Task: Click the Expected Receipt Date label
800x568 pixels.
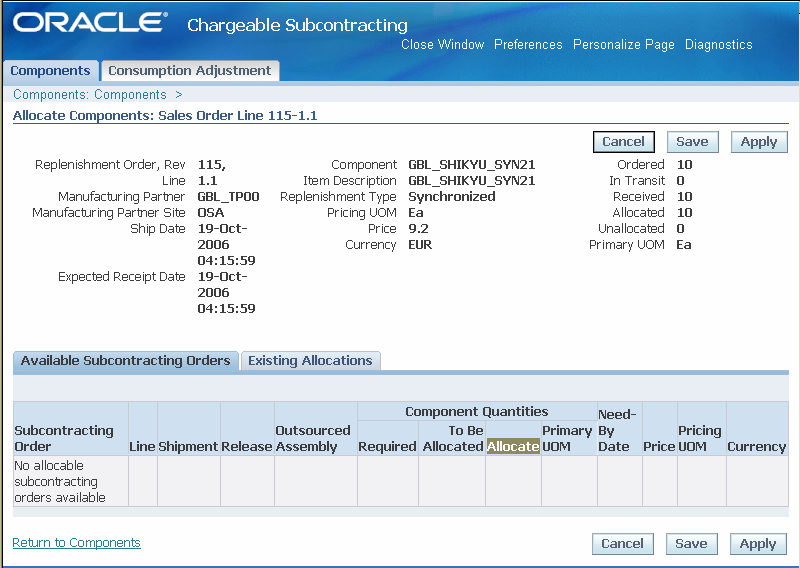Action: point(121,277)
